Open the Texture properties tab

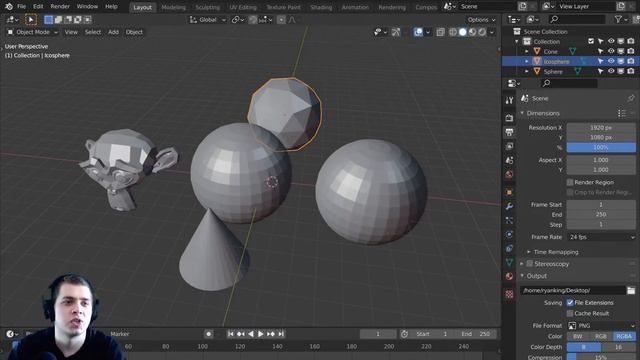click(x=509, y=294)
